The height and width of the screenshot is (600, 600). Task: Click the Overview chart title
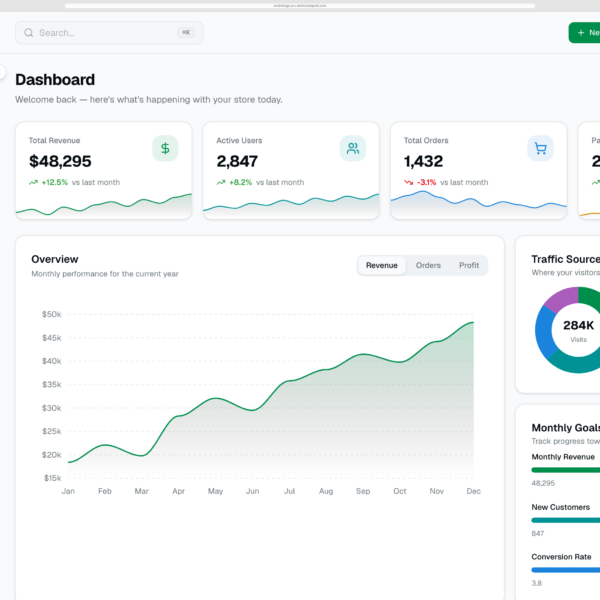(55, 259)
